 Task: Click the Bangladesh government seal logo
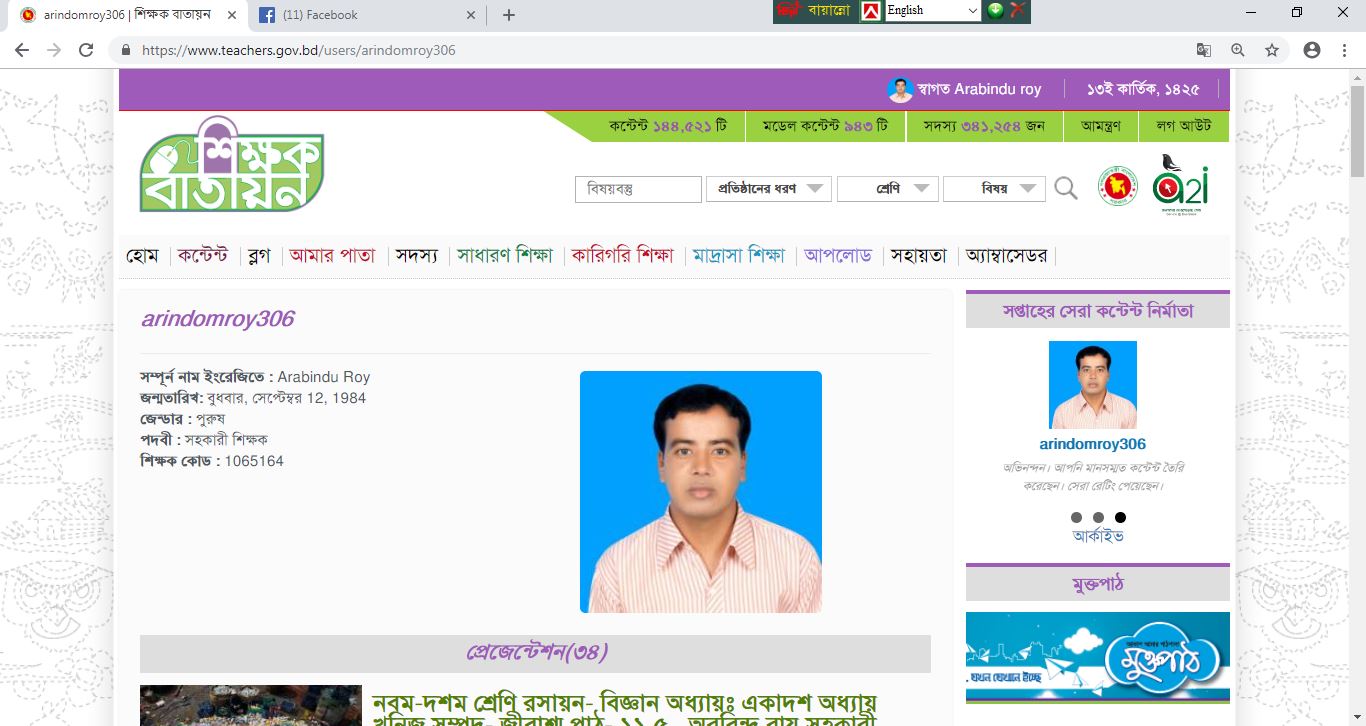pos(1118,186)
